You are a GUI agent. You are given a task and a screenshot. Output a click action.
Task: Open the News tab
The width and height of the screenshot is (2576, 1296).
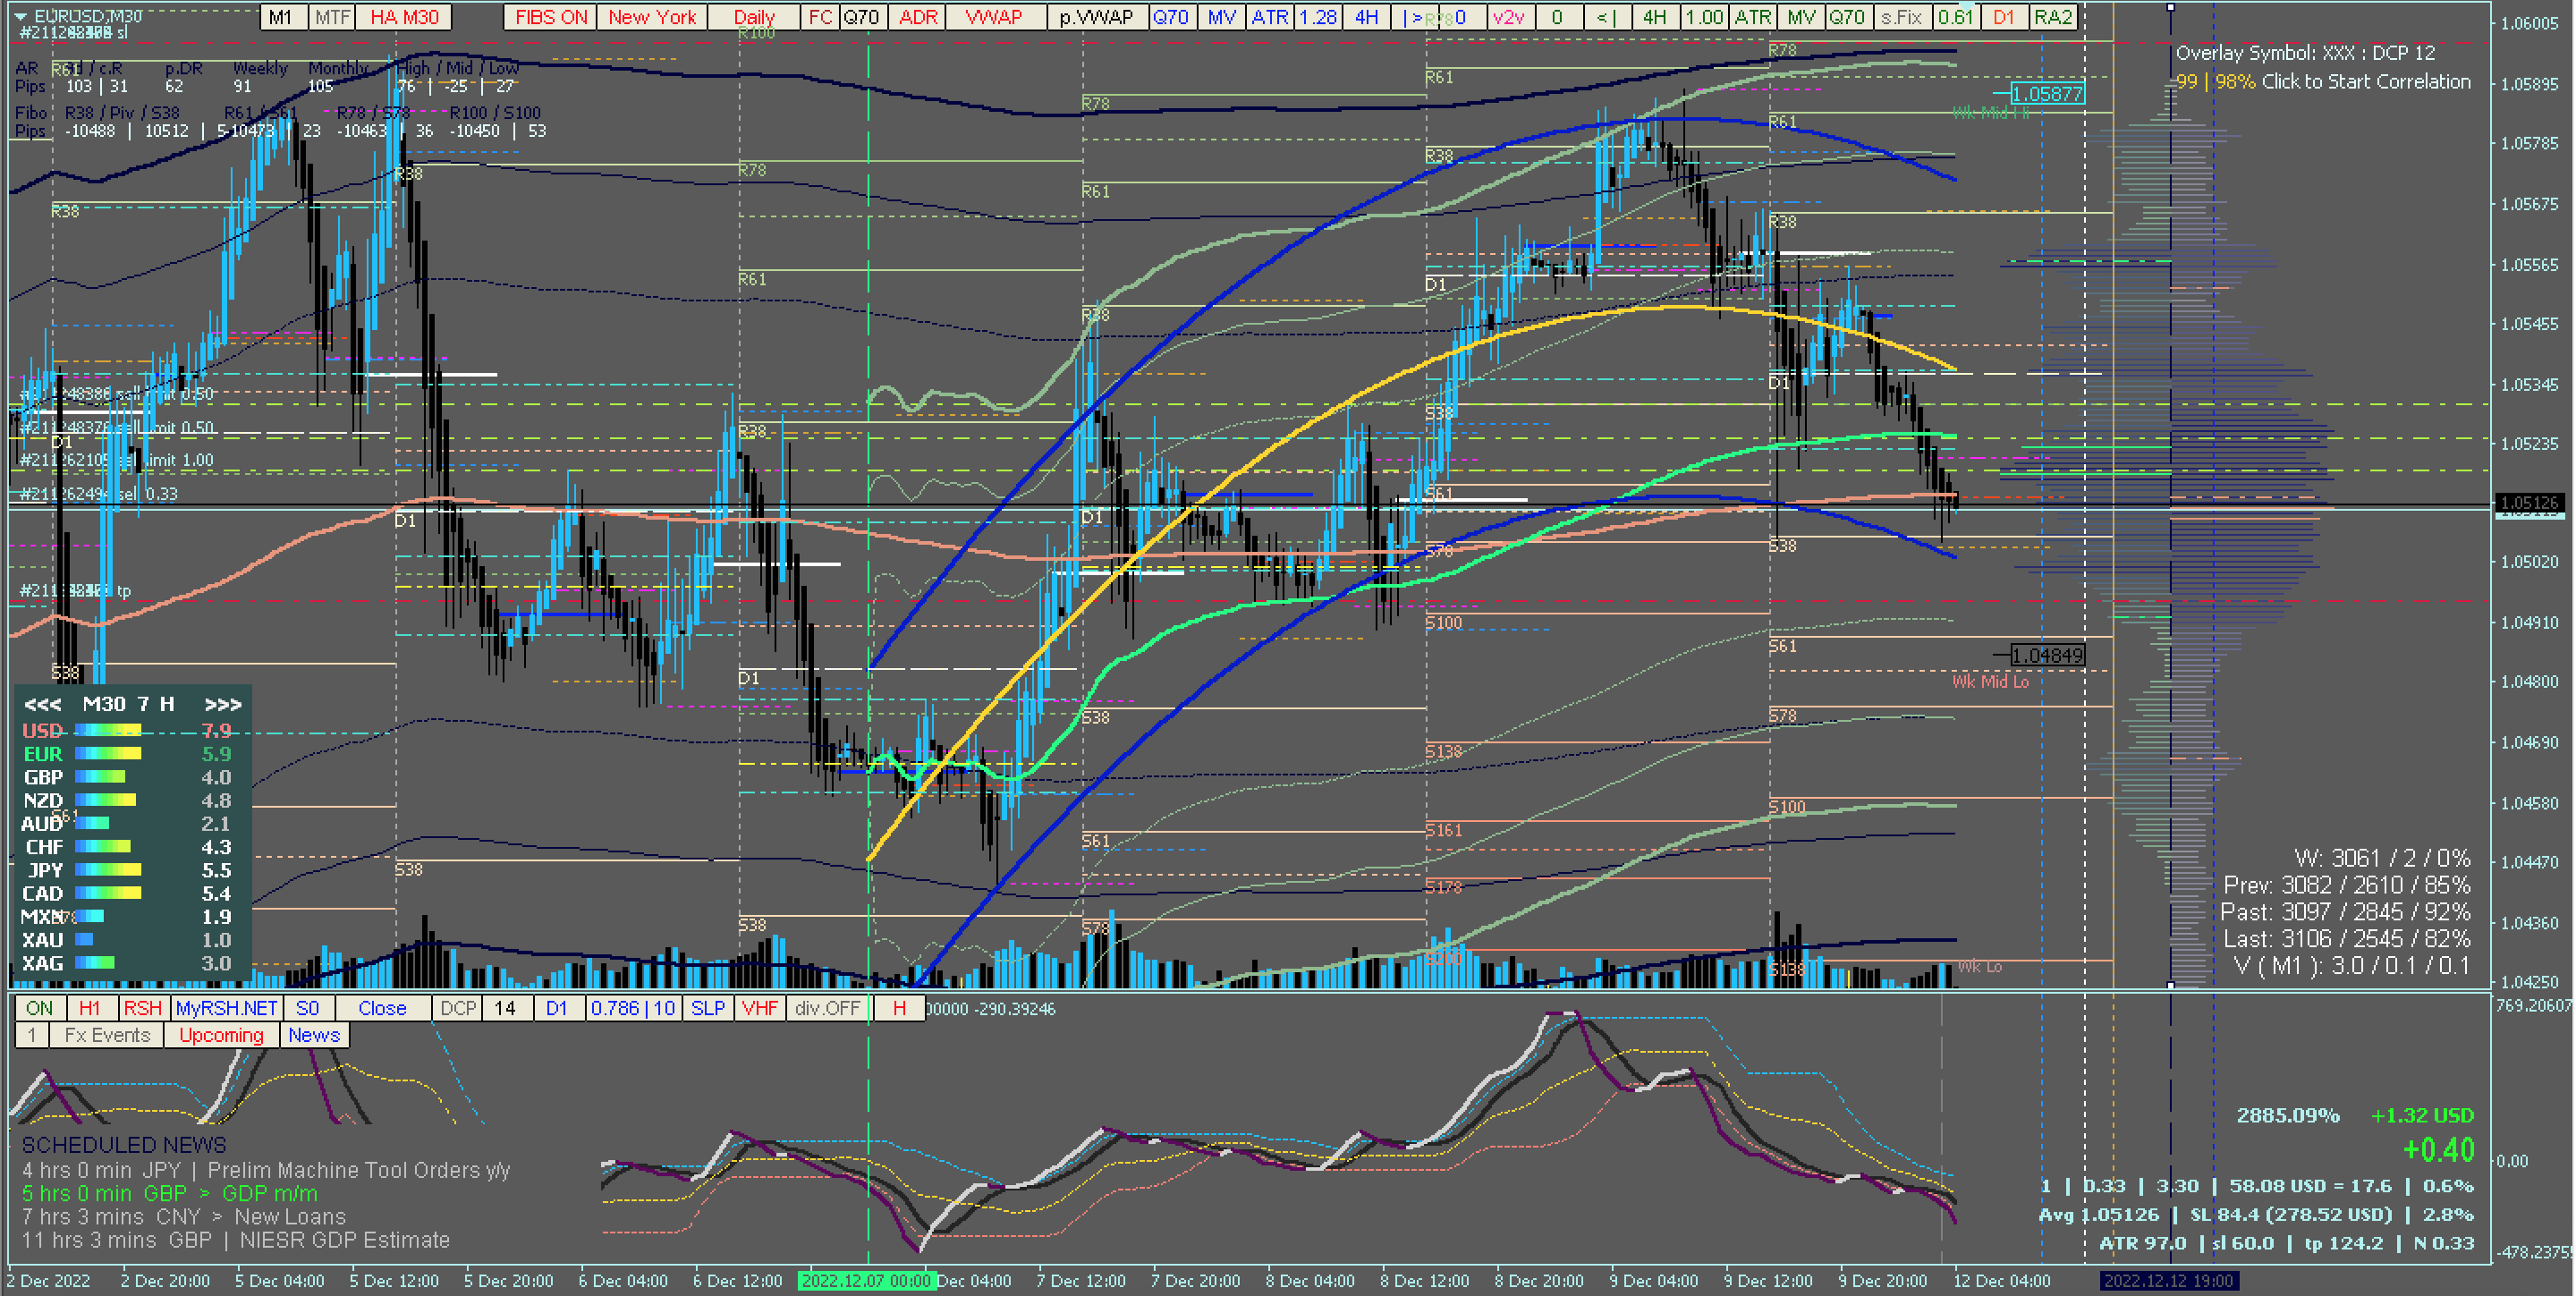coord(314,1035)
